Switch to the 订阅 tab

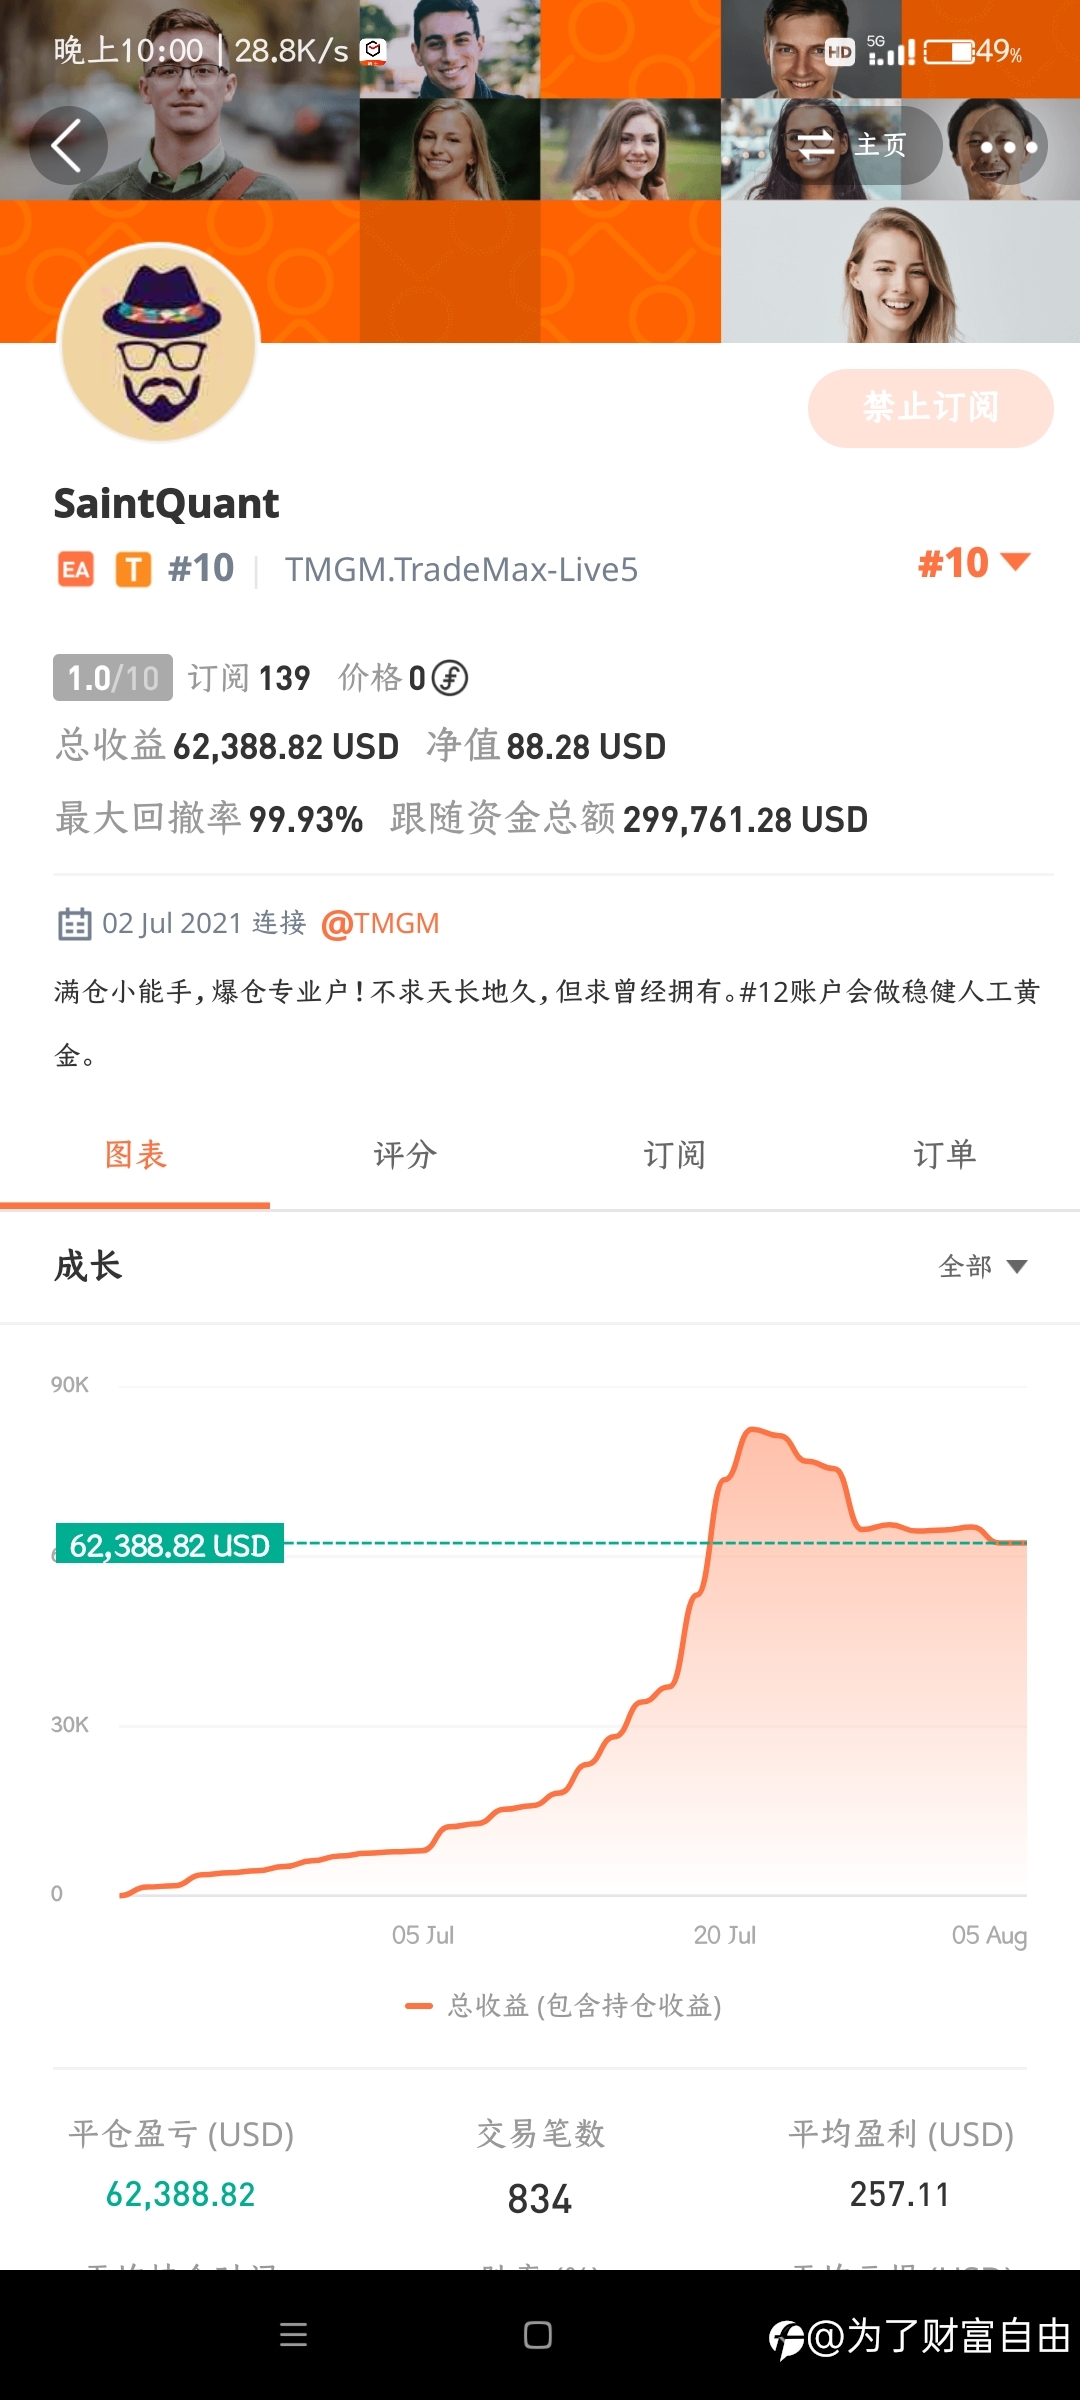click(675, 1155)
